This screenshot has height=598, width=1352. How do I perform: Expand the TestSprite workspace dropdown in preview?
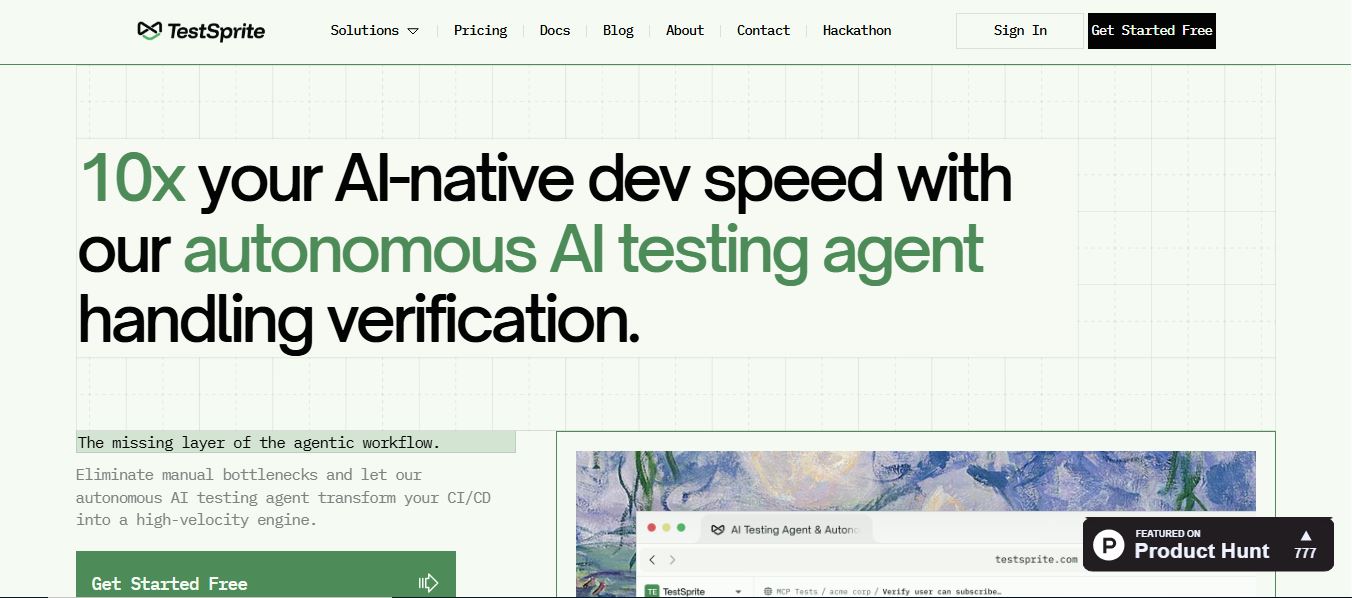(739, 591)
